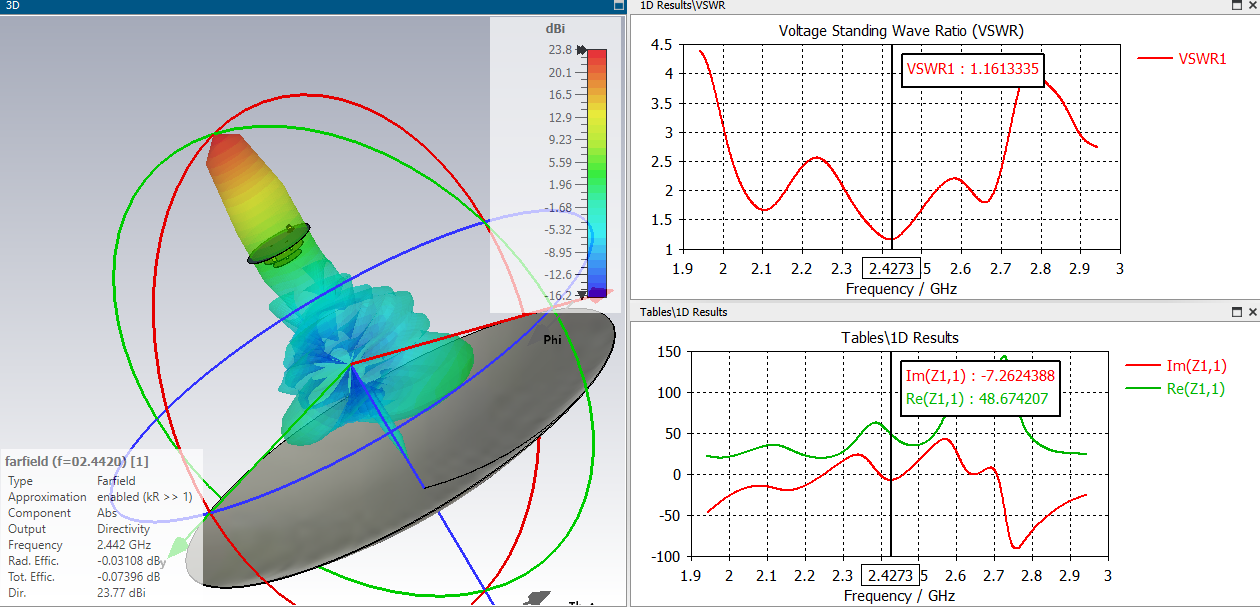
Task: Close the 1D Results\VSWR pane
Action: pyautogui.click(x=1252, y=6)
